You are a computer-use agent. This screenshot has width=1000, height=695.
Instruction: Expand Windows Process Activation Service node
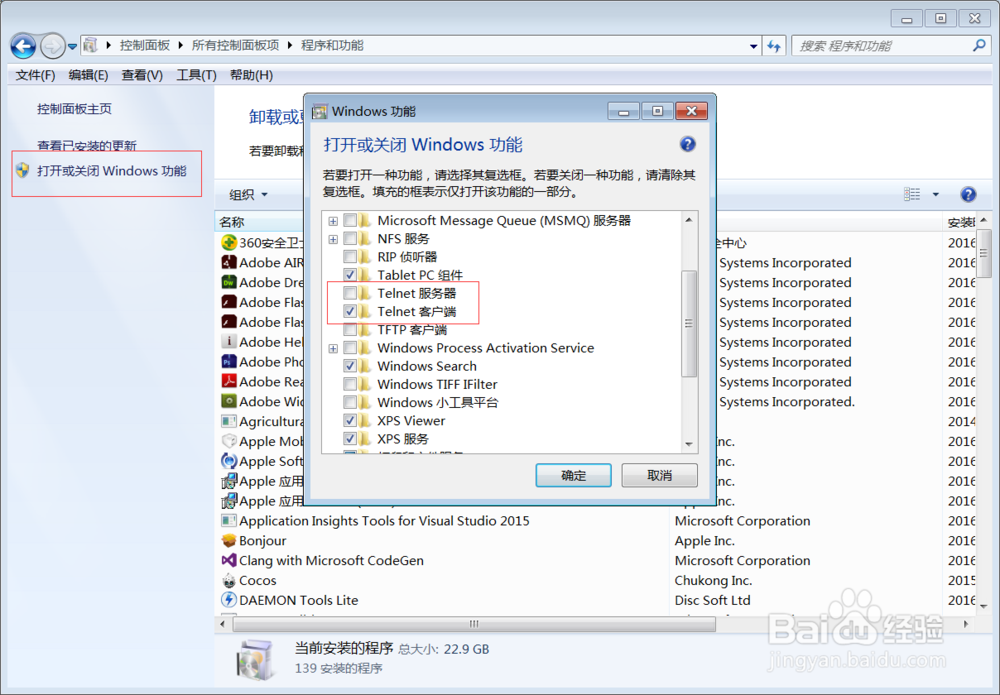point(333,349)
